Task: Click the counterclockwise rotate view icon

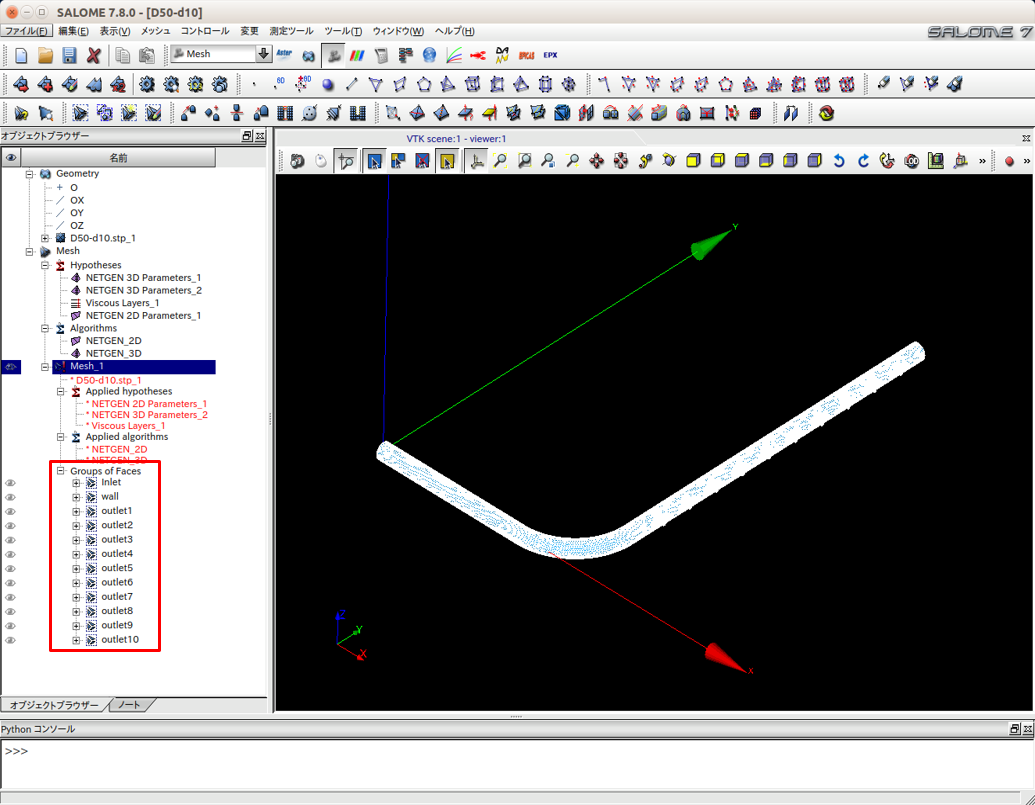Action: pos(839,160)
